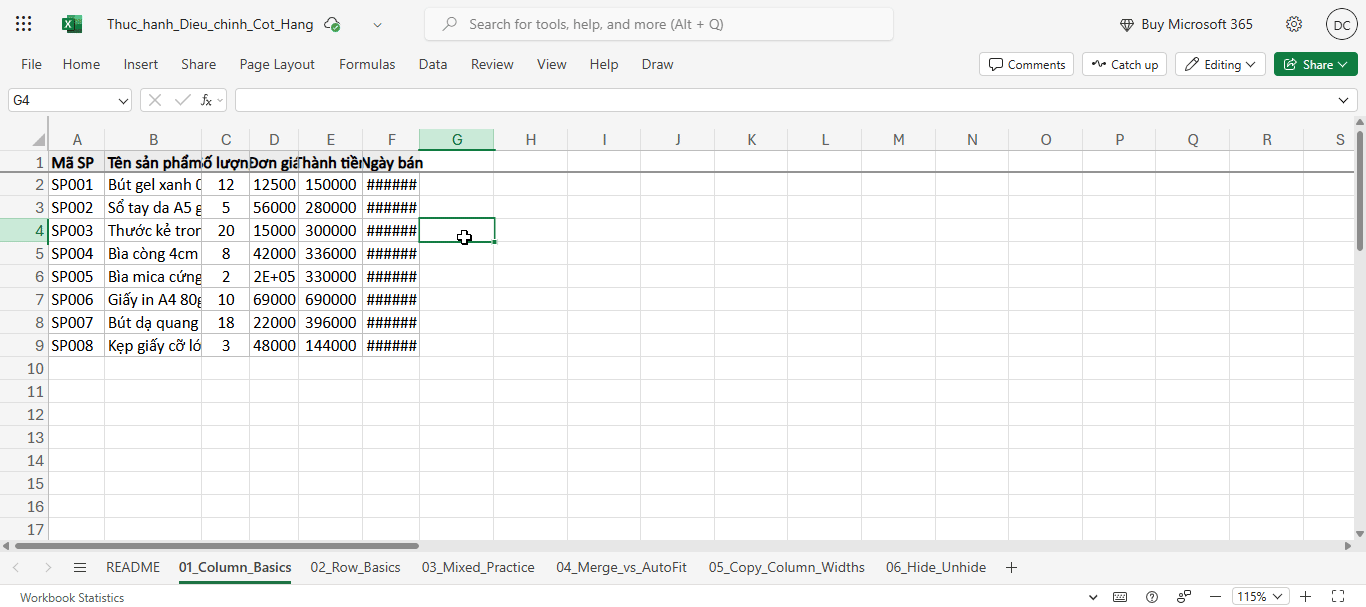Click the keyboard shortcuts icon in status bar
The width and height of the screenshot is (1366, 607).
(1120, 597)
